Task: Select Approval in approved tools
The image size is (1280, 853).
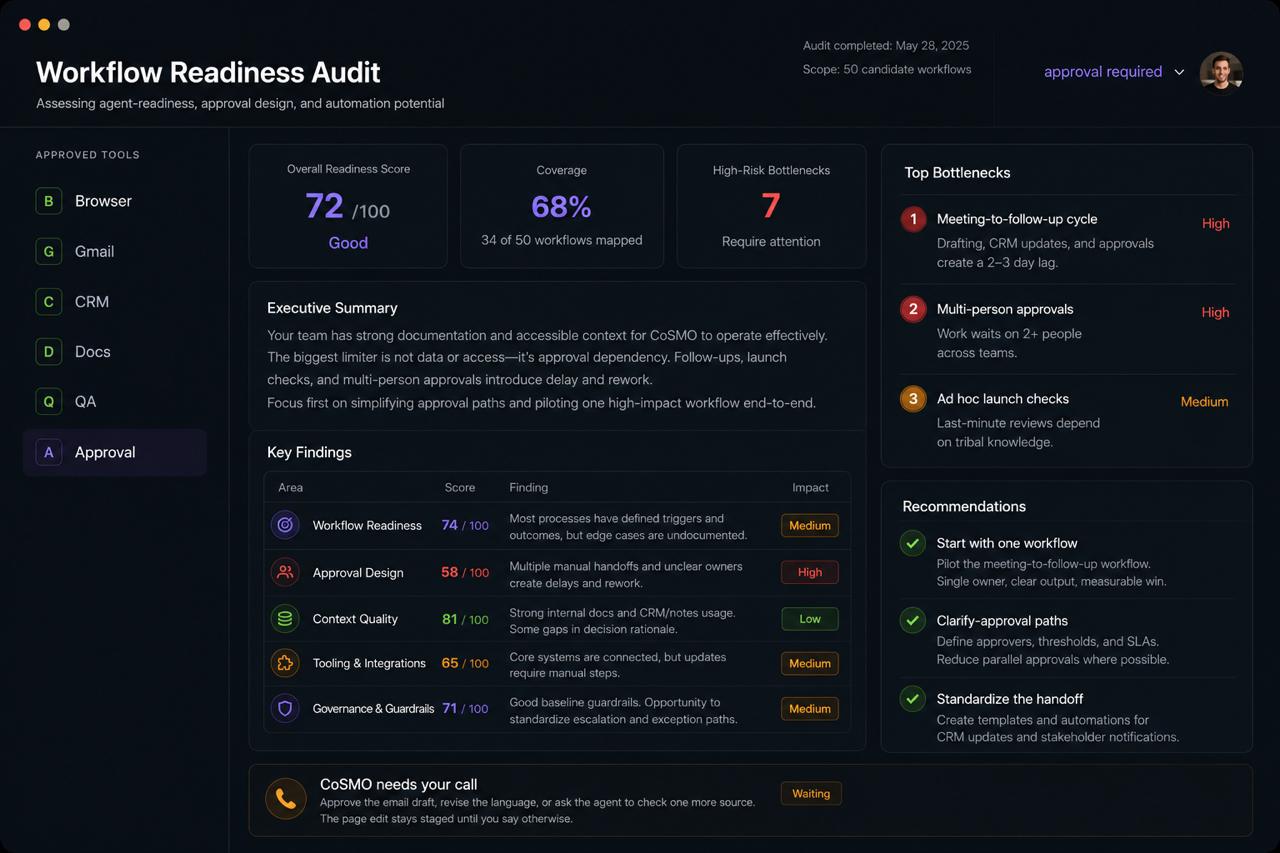Action: [x=115, y=452]
